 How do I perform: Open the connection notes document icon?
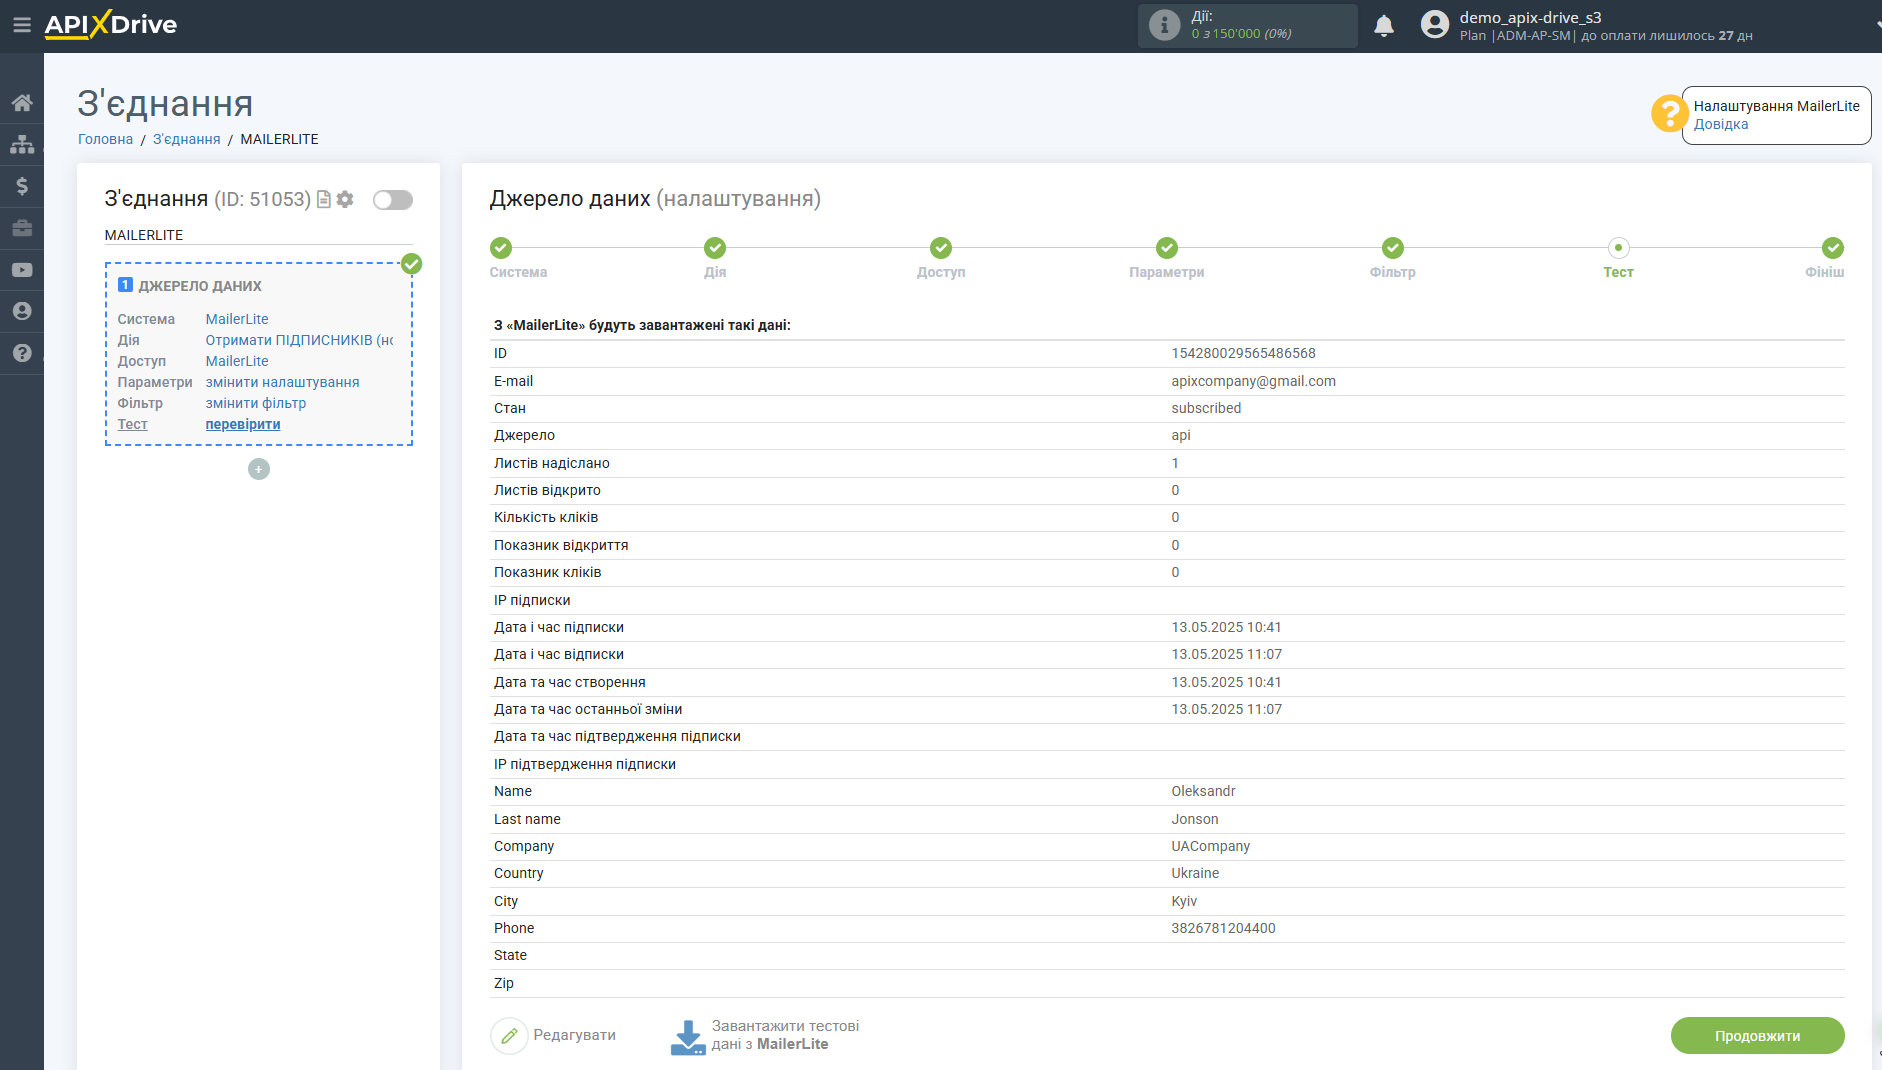tap(324, 200)
